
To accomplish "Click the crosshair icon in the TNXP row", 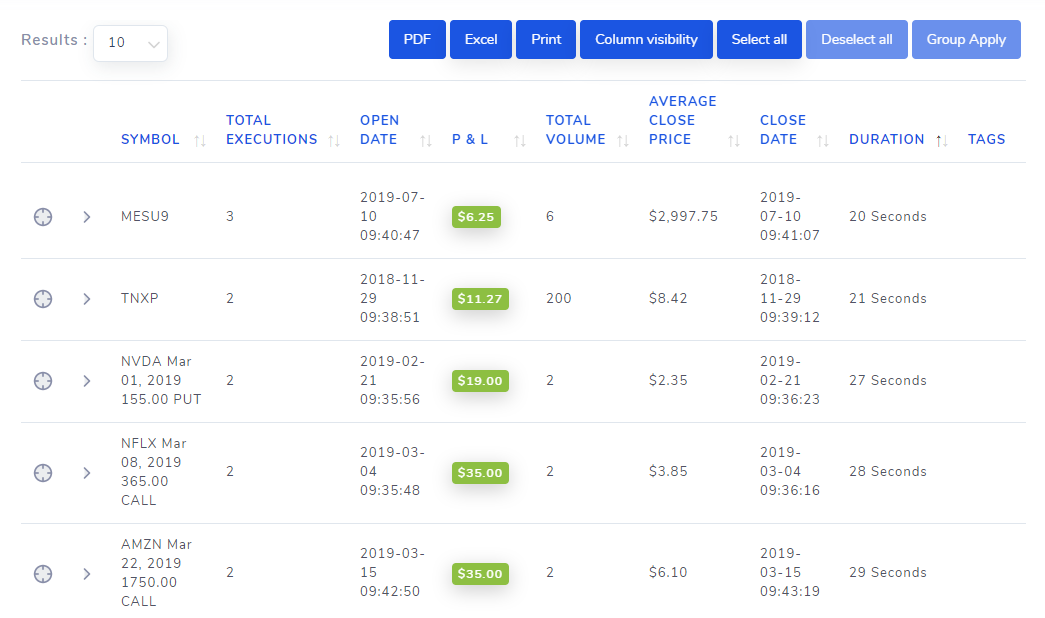I will [x=43, y=299].
